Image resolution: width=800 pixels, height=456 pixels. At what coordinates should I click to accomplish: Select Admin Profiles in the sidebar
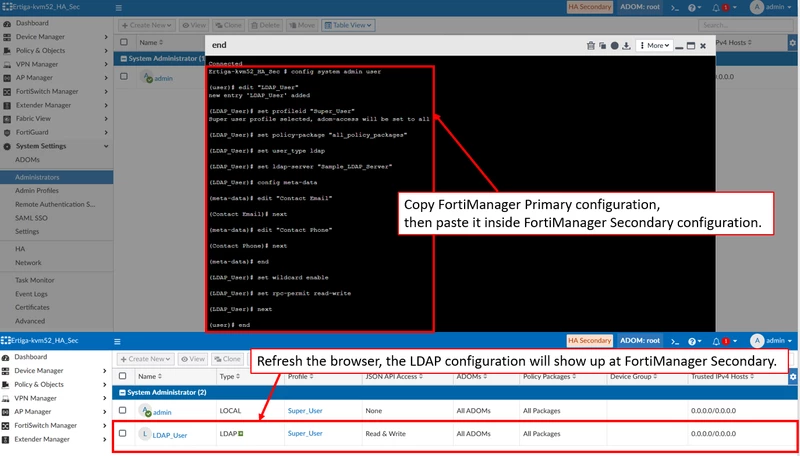pos(37,191)
